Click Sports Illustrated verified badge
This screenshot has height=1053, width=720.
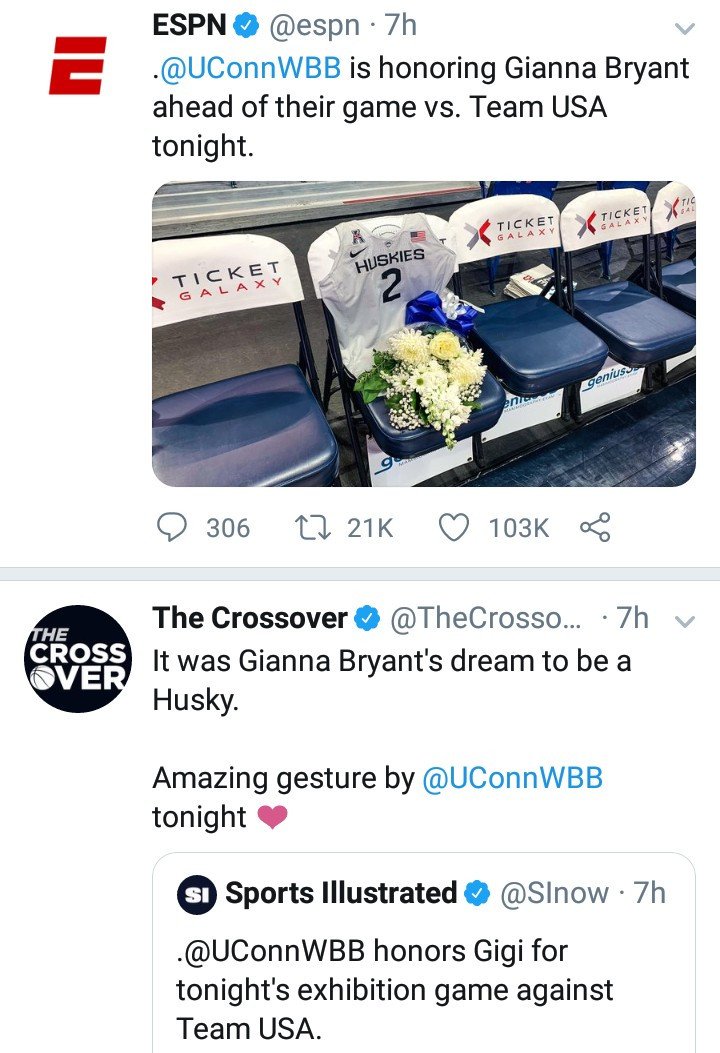478,893
